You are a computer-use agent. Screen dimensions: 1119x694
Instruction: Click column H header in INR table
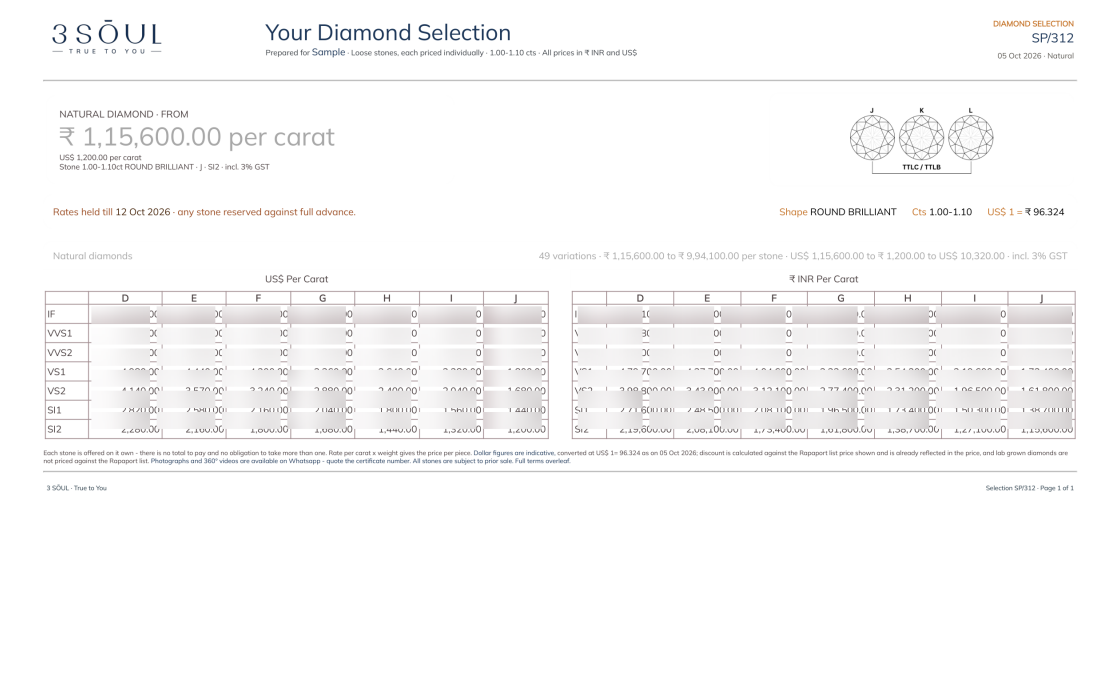pos(908,298)
